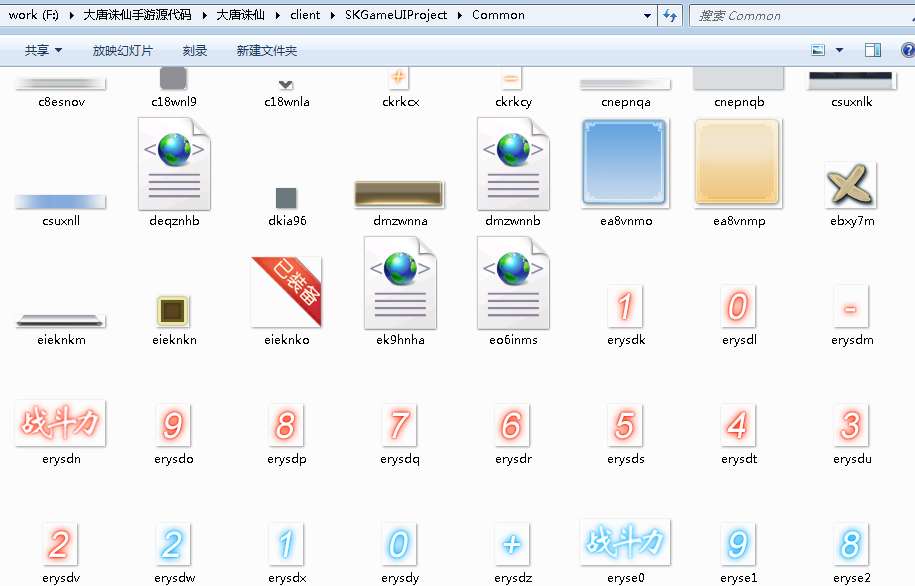Select the eieknkn brown square icon
The height and width of the screenshot is (586, 915).
coord(174,311)
